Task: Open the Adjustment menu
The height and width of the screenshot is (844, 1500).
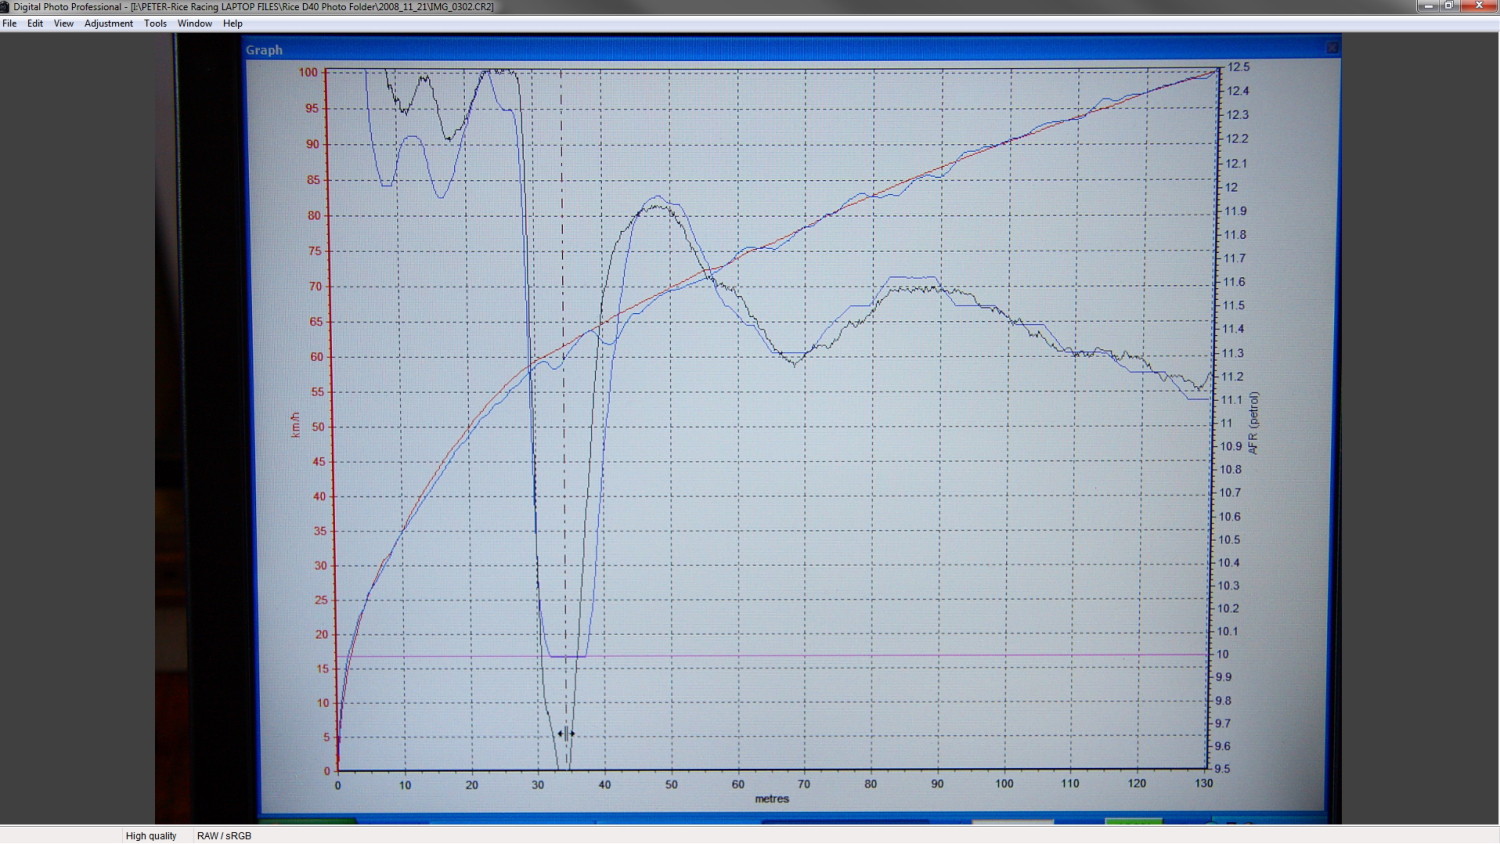Action: 108,23
